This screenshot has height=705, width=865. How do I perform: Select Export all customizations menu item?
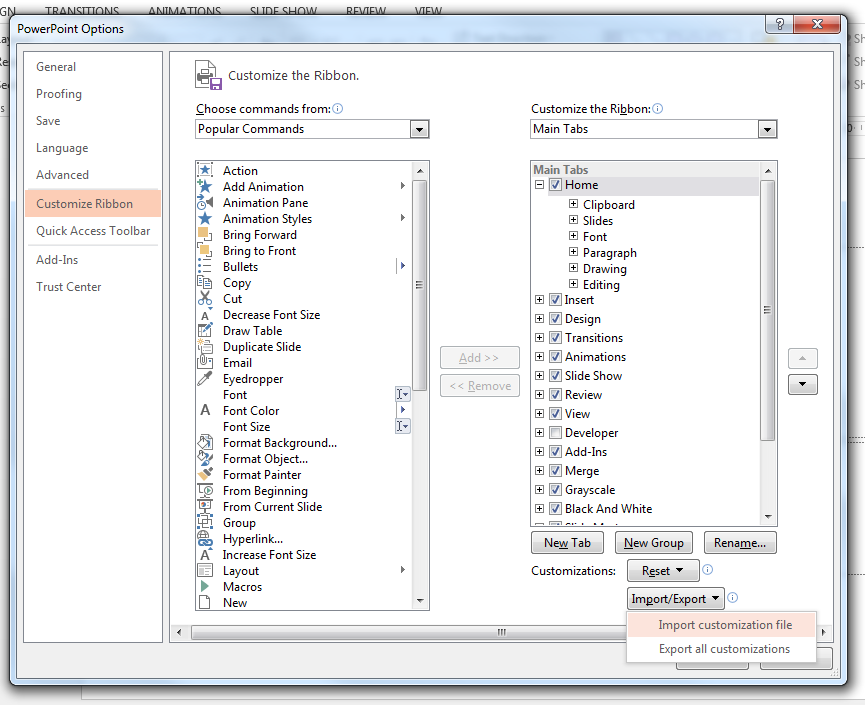point(722,649)
